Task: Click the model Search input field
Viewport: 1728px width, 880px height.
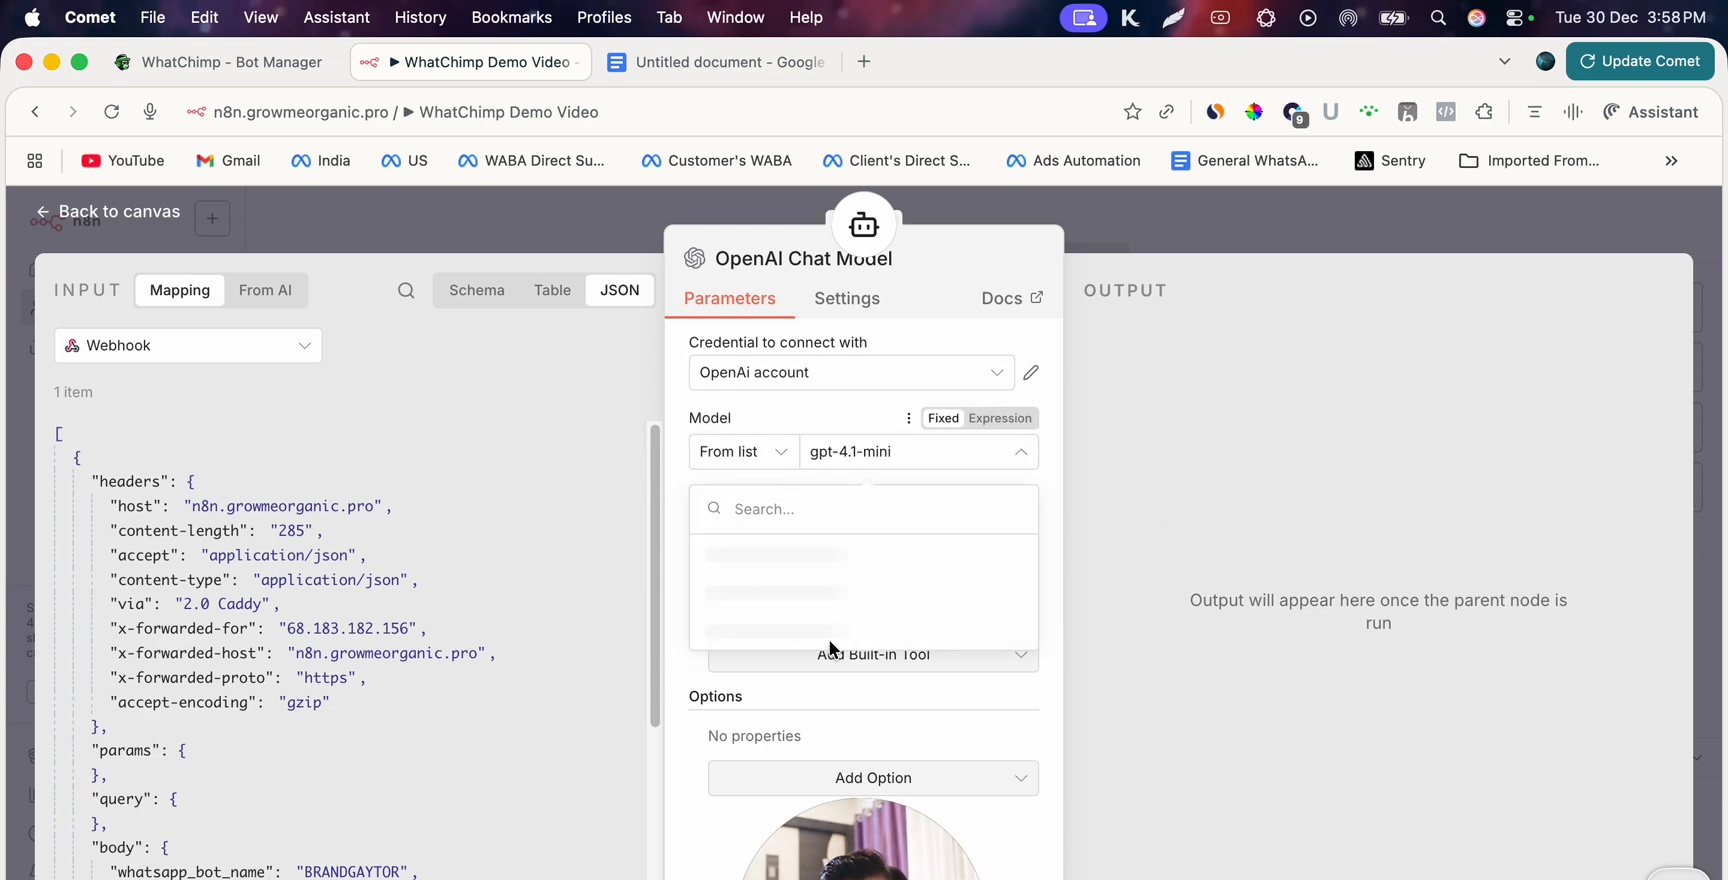Action: 864,510
